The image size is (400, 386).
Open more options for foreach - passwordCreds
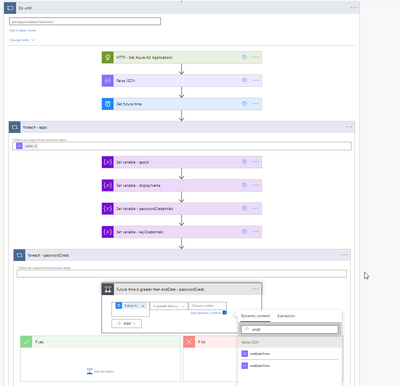[x=344, y=255]
